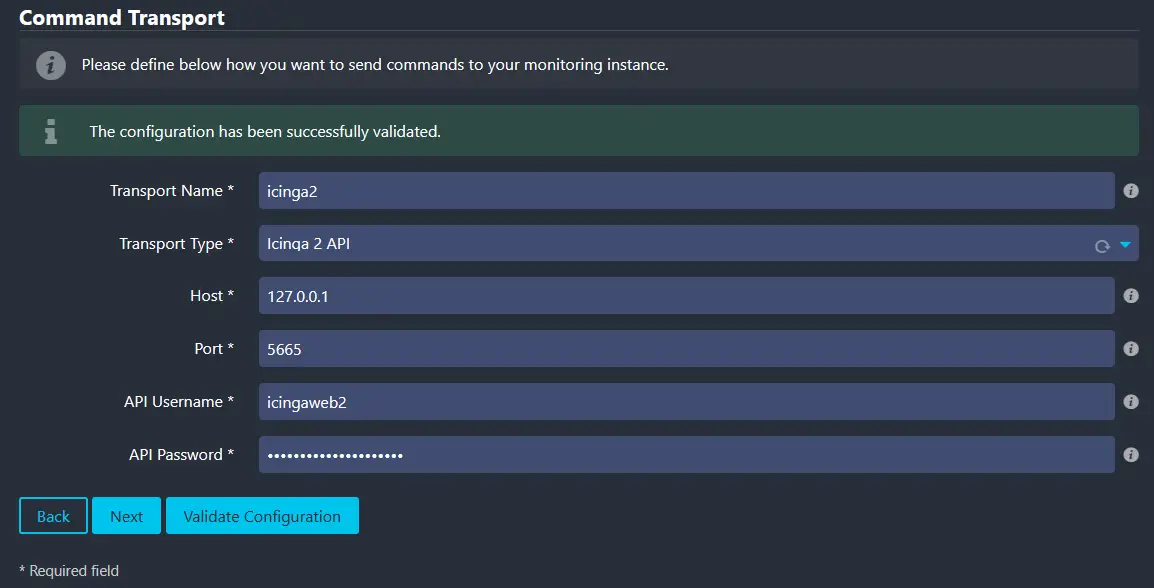The width and height of the screenshot is (1154, 588).
Task: Go back with the Back button
Action: [53, 516]
